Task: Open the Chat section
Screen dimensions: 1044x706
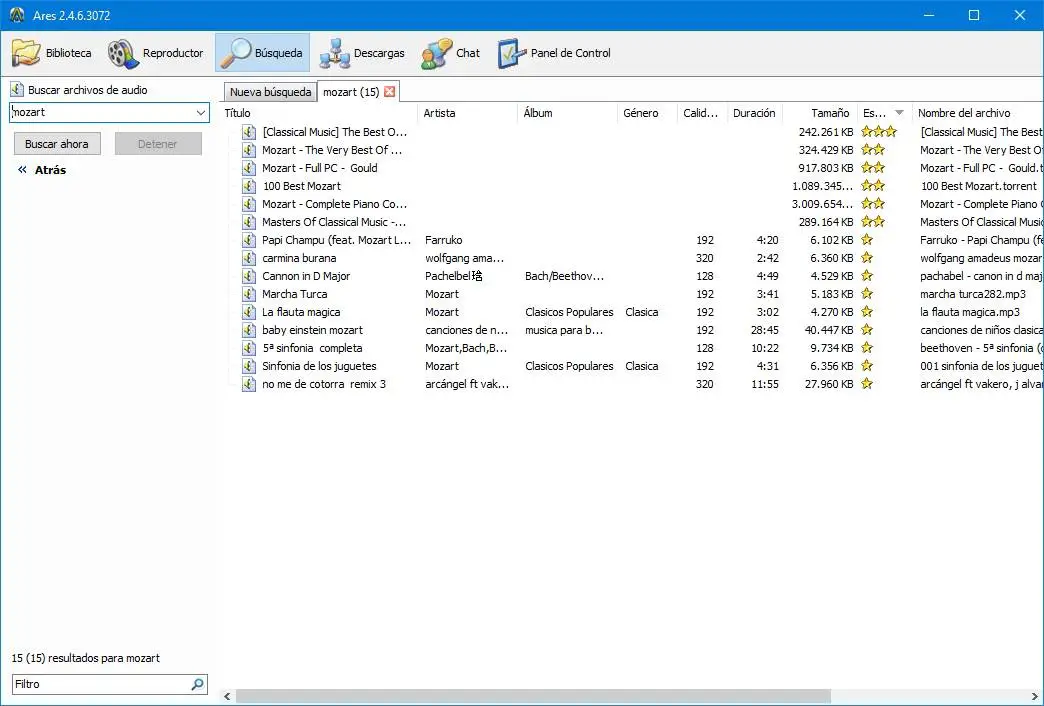Action: point(450,53)
